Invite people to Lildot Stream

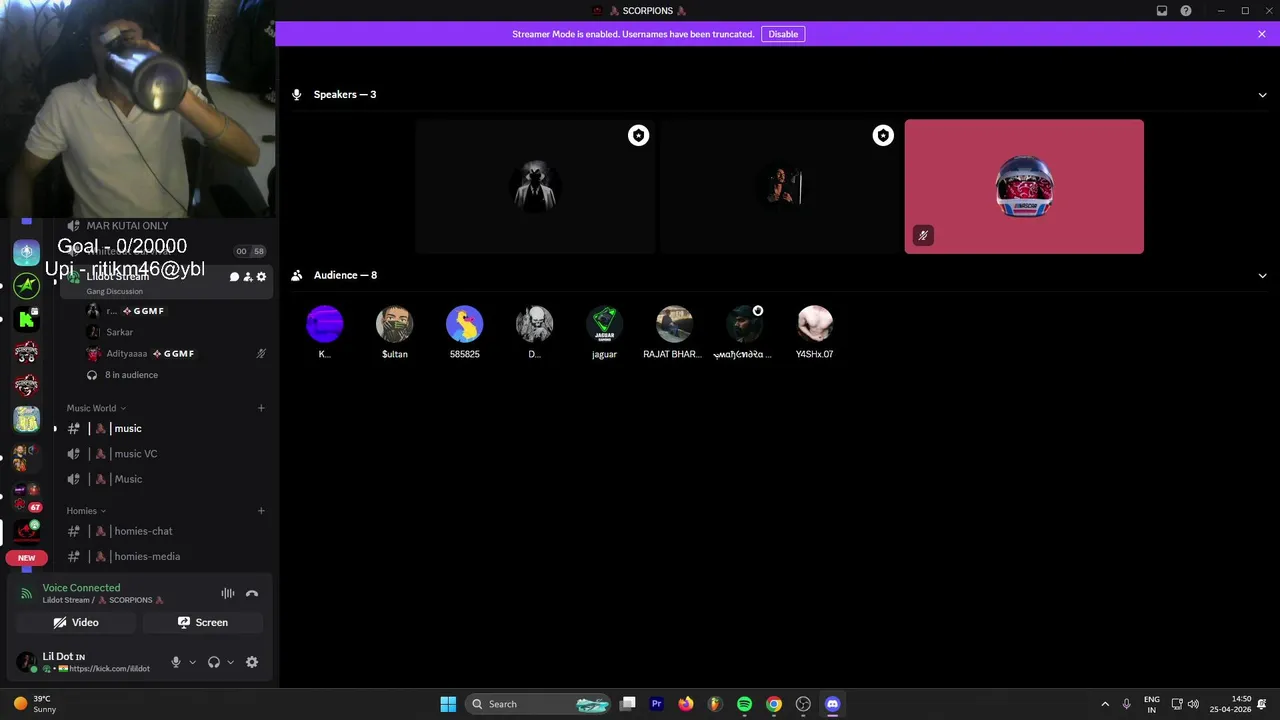(x=248, y=277)
